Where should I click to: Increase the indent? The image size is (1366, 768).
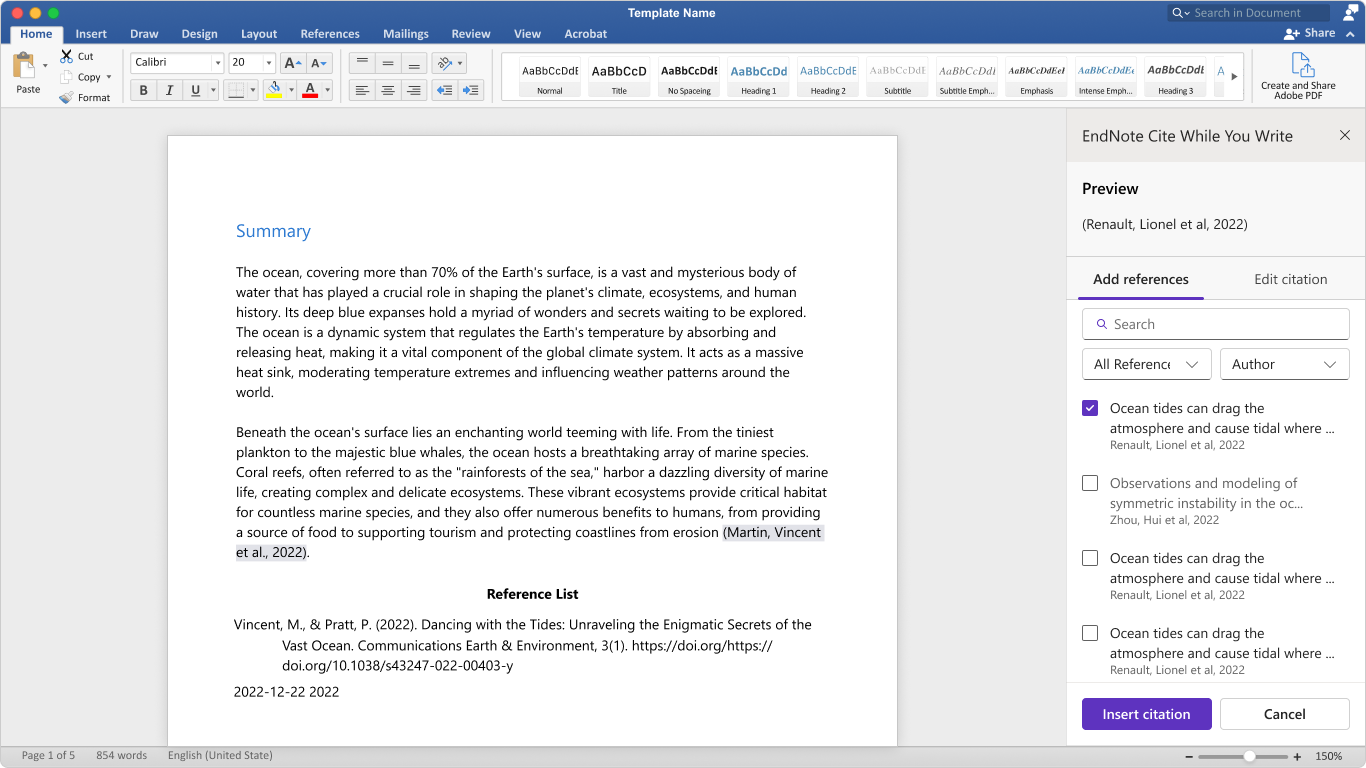click(x=471, y=90)
